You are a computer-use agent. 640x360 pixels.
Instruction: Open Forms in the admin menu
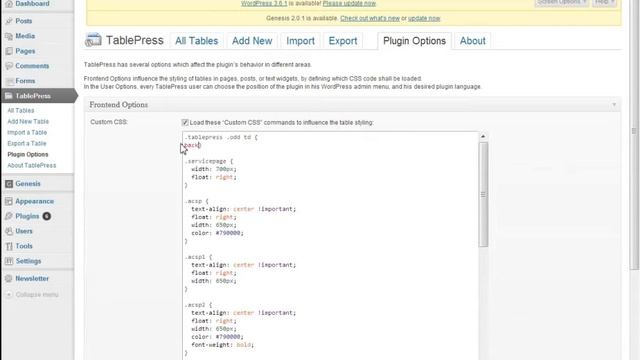click(x=25, y=81)
